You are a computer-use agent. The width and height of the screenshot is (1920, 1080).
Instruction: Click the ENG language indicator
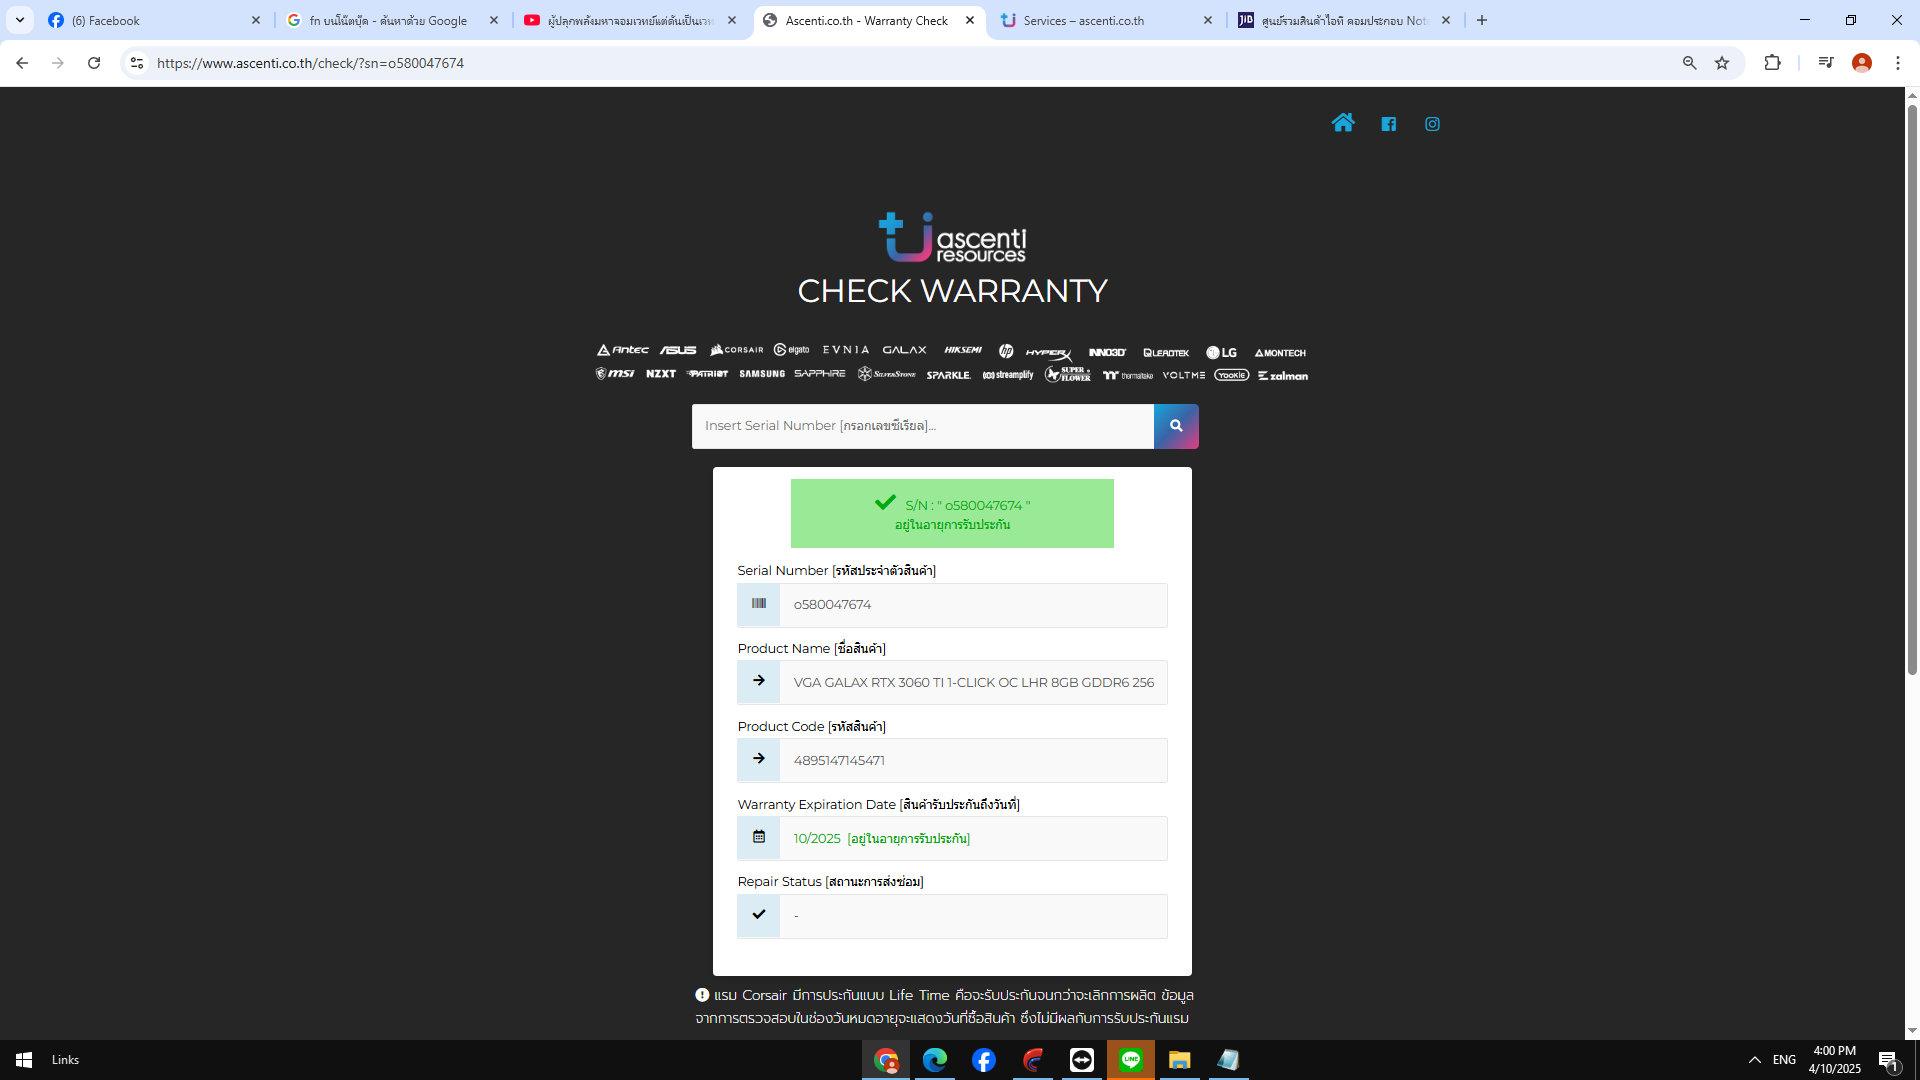1785,1060
